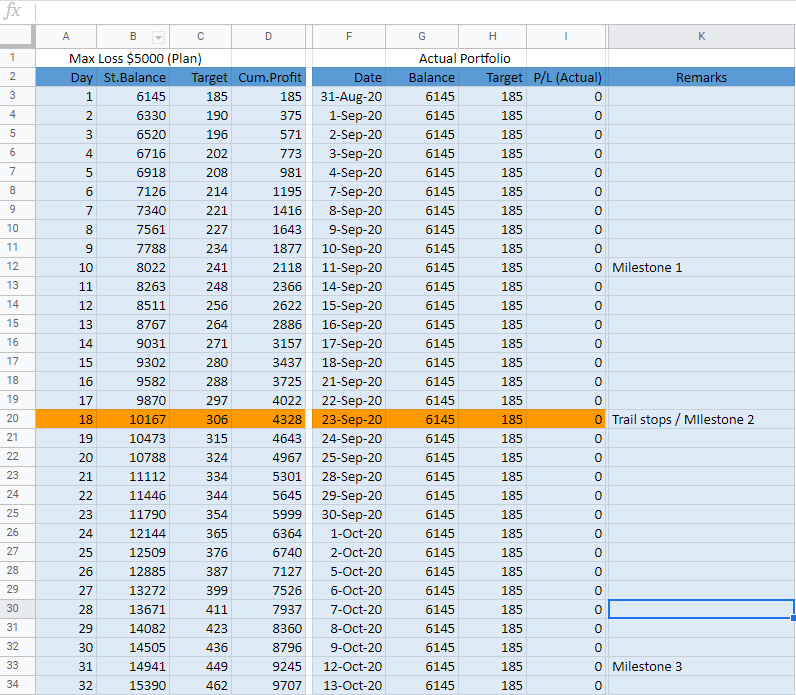Select column I header

click(x=566, y=37)
